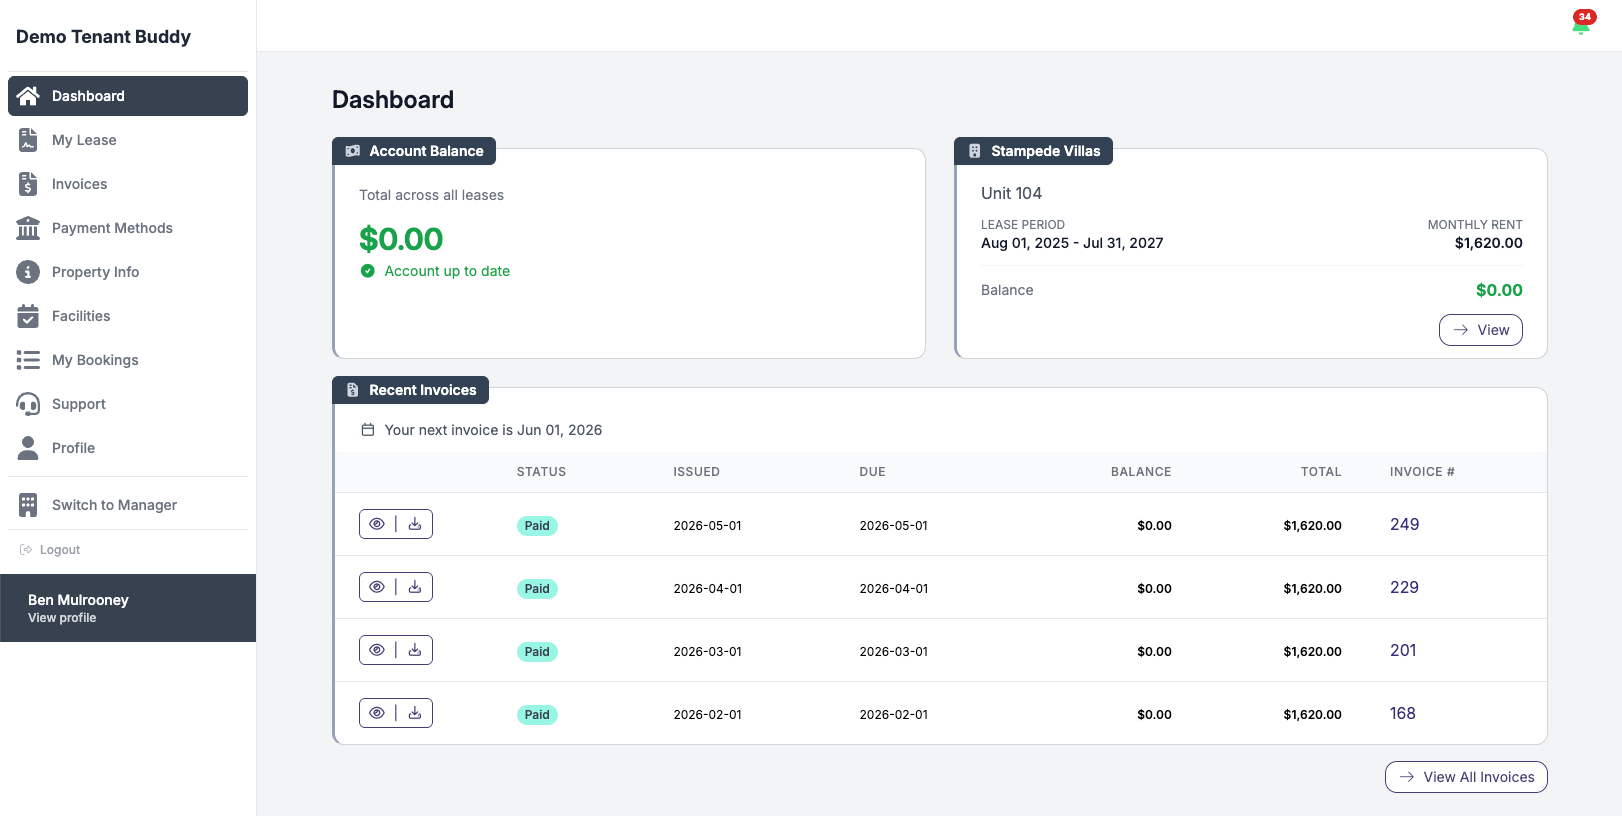
Task: Select Payment Methods from sidebar
Action: click(x=128, y=228)
